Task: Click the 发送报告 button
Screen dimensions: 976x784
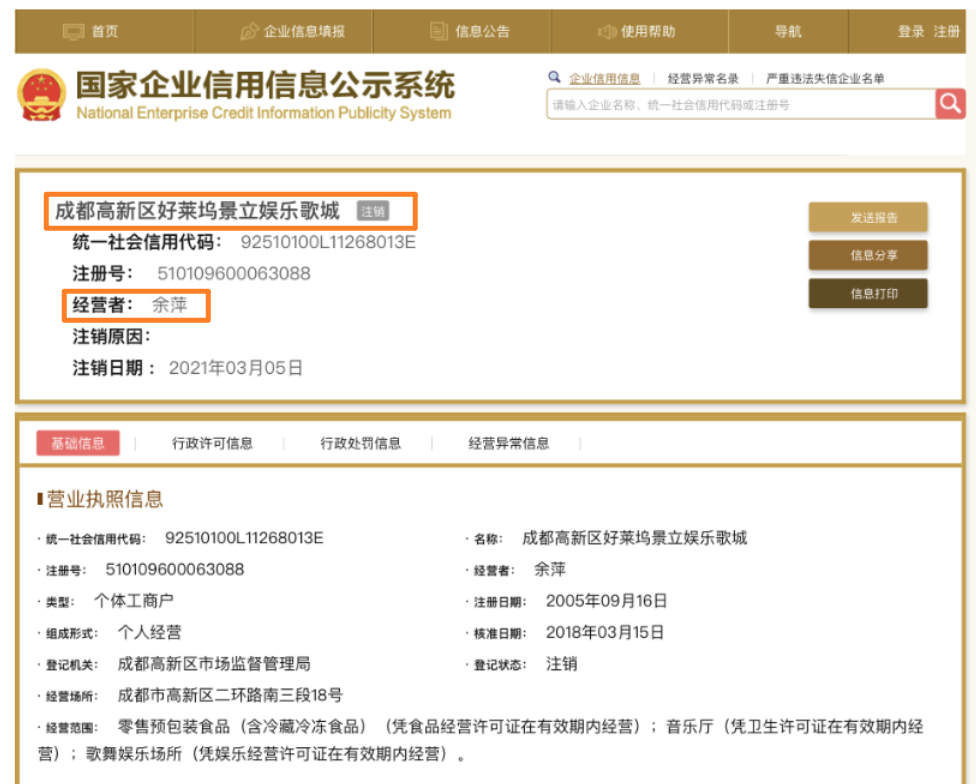Action: coord(866,216)
